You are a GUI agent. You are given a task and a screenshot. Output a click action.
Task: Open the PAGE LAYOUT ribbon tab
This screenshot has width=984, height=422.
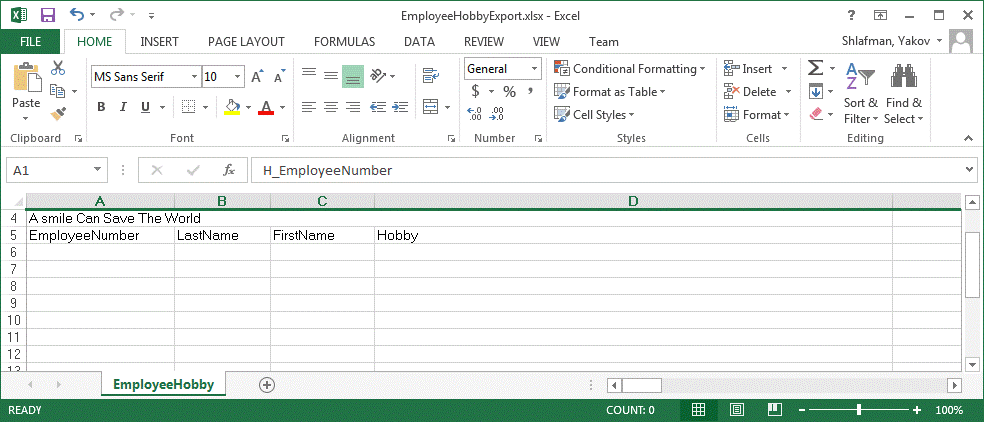tap(246, 42)
